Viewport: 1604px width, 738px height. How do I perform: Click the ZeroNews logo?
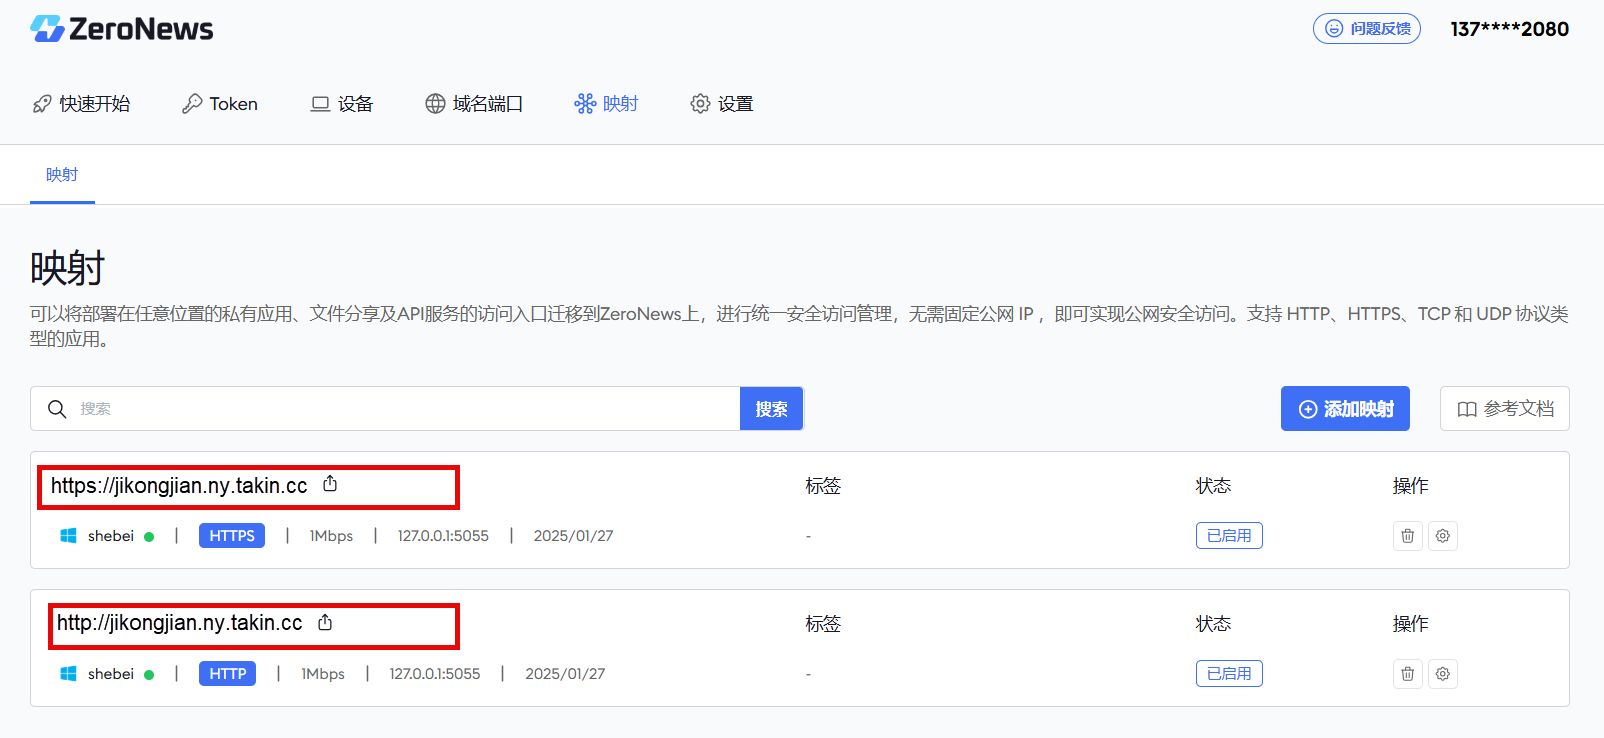click(122, 29)
